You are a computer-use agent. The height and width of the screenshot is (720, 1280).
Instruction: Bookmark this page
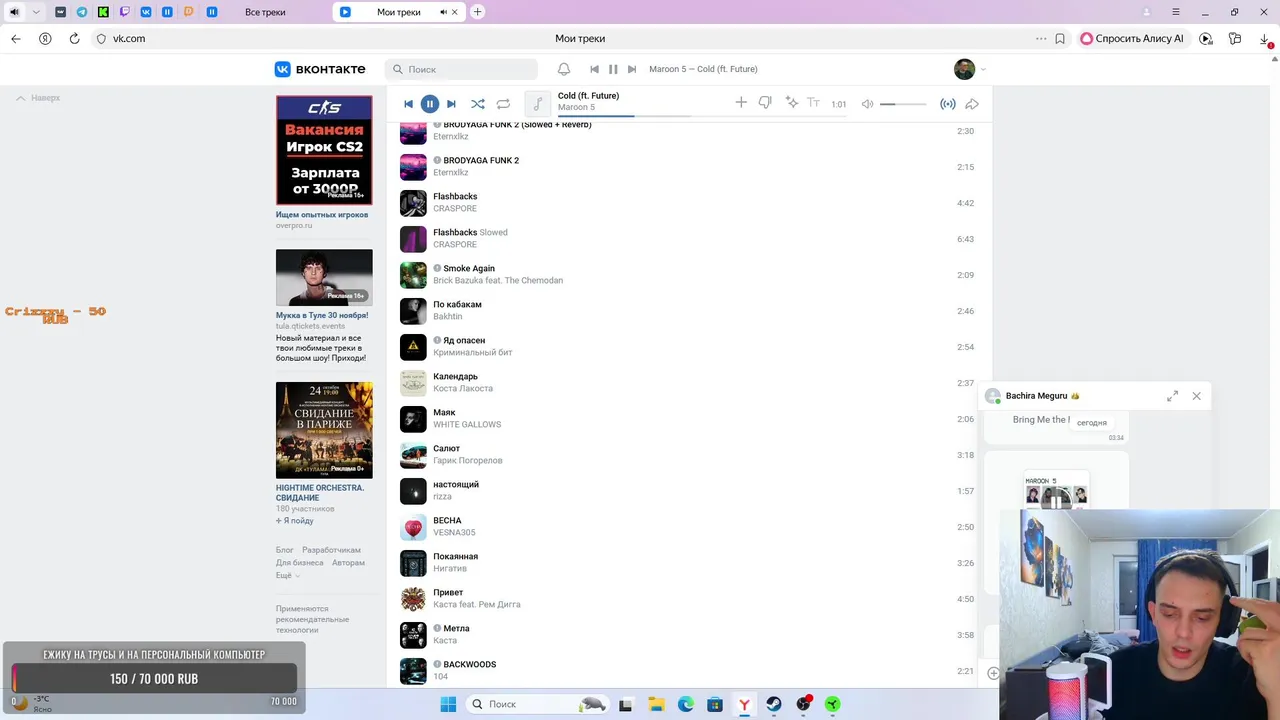point(1060,38)
